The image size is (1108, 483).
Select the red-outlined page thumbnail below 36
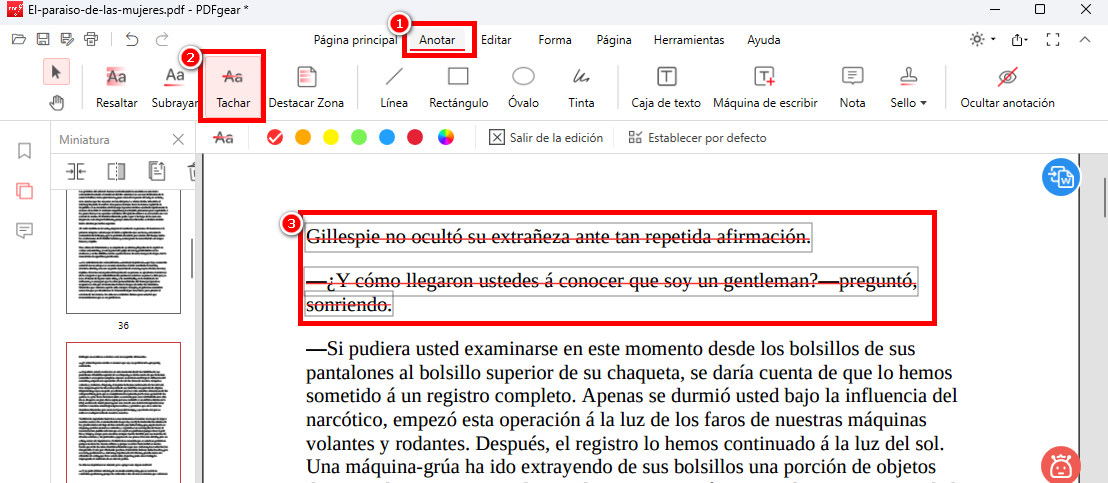[124, 412]
